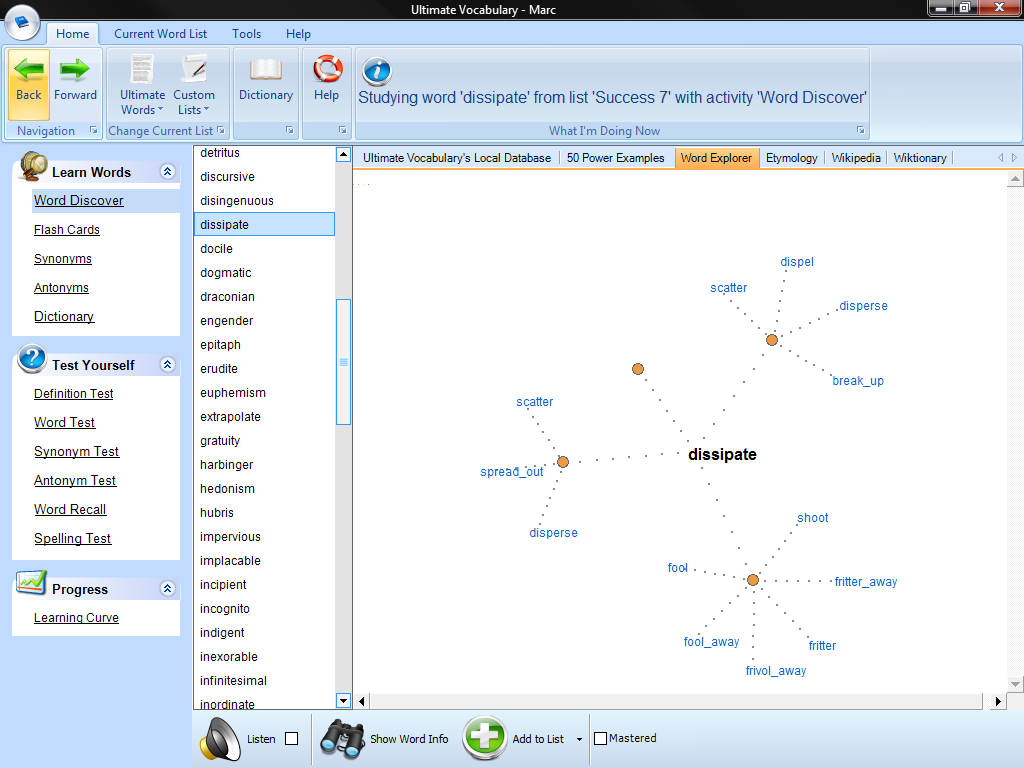Viewport: 1024px width, 768px height.
Task: Switch to the Home ribbon tab
Action: (72, 34)
